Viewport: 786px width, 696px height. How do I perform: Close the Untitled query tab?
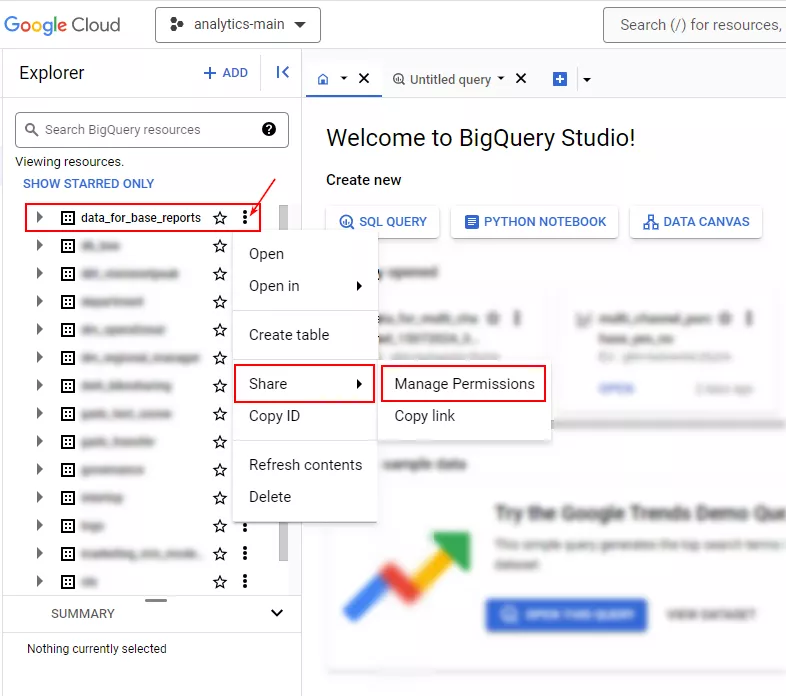coord(521,78)
